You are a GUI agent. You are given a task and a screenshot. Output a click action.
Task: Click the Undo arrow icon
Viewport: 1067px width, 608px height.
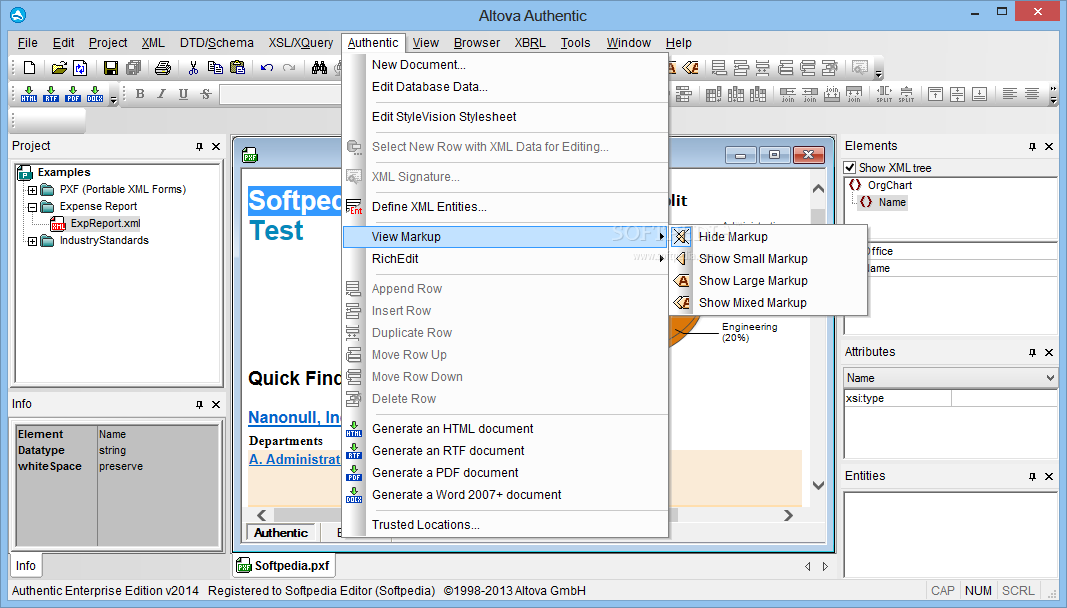coord(267,67)
